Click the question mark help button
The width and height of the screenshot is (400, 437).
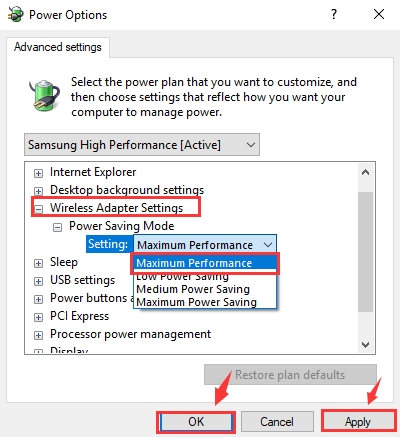tap(334, 14)
